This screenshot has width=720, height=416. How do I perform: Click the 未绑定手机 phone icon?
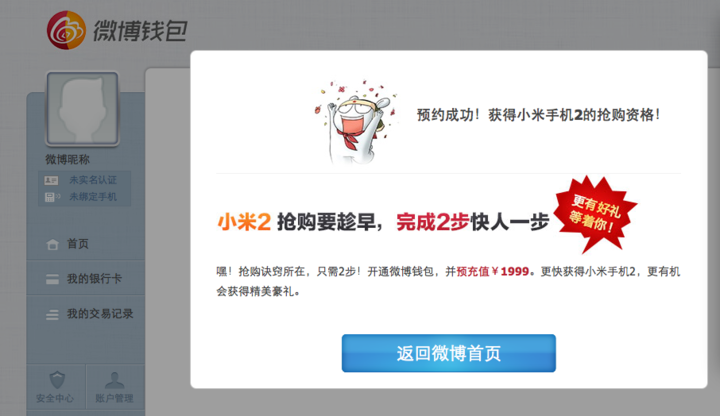[x=52, y=197]
